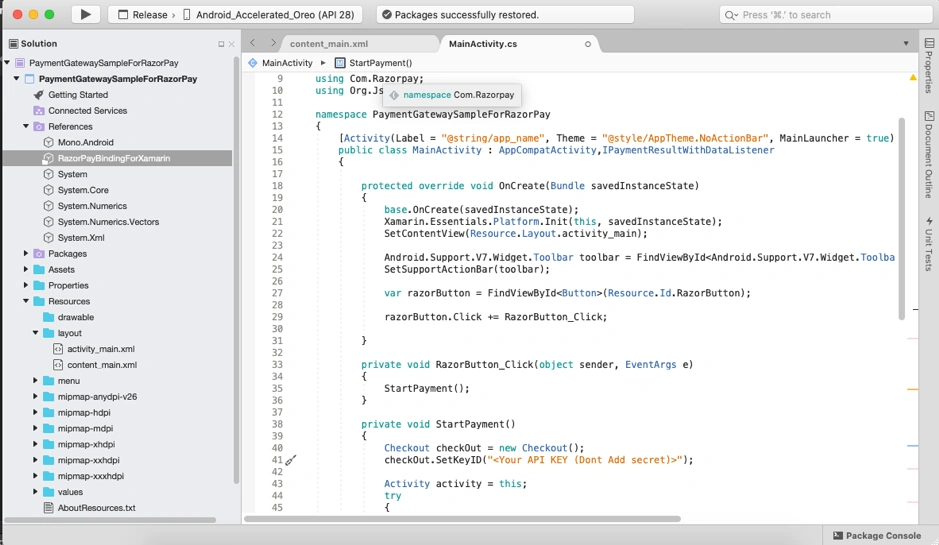This screenshot has width=939, height=545.
Task: Open the Document Outline side pad
Action: 929,155
